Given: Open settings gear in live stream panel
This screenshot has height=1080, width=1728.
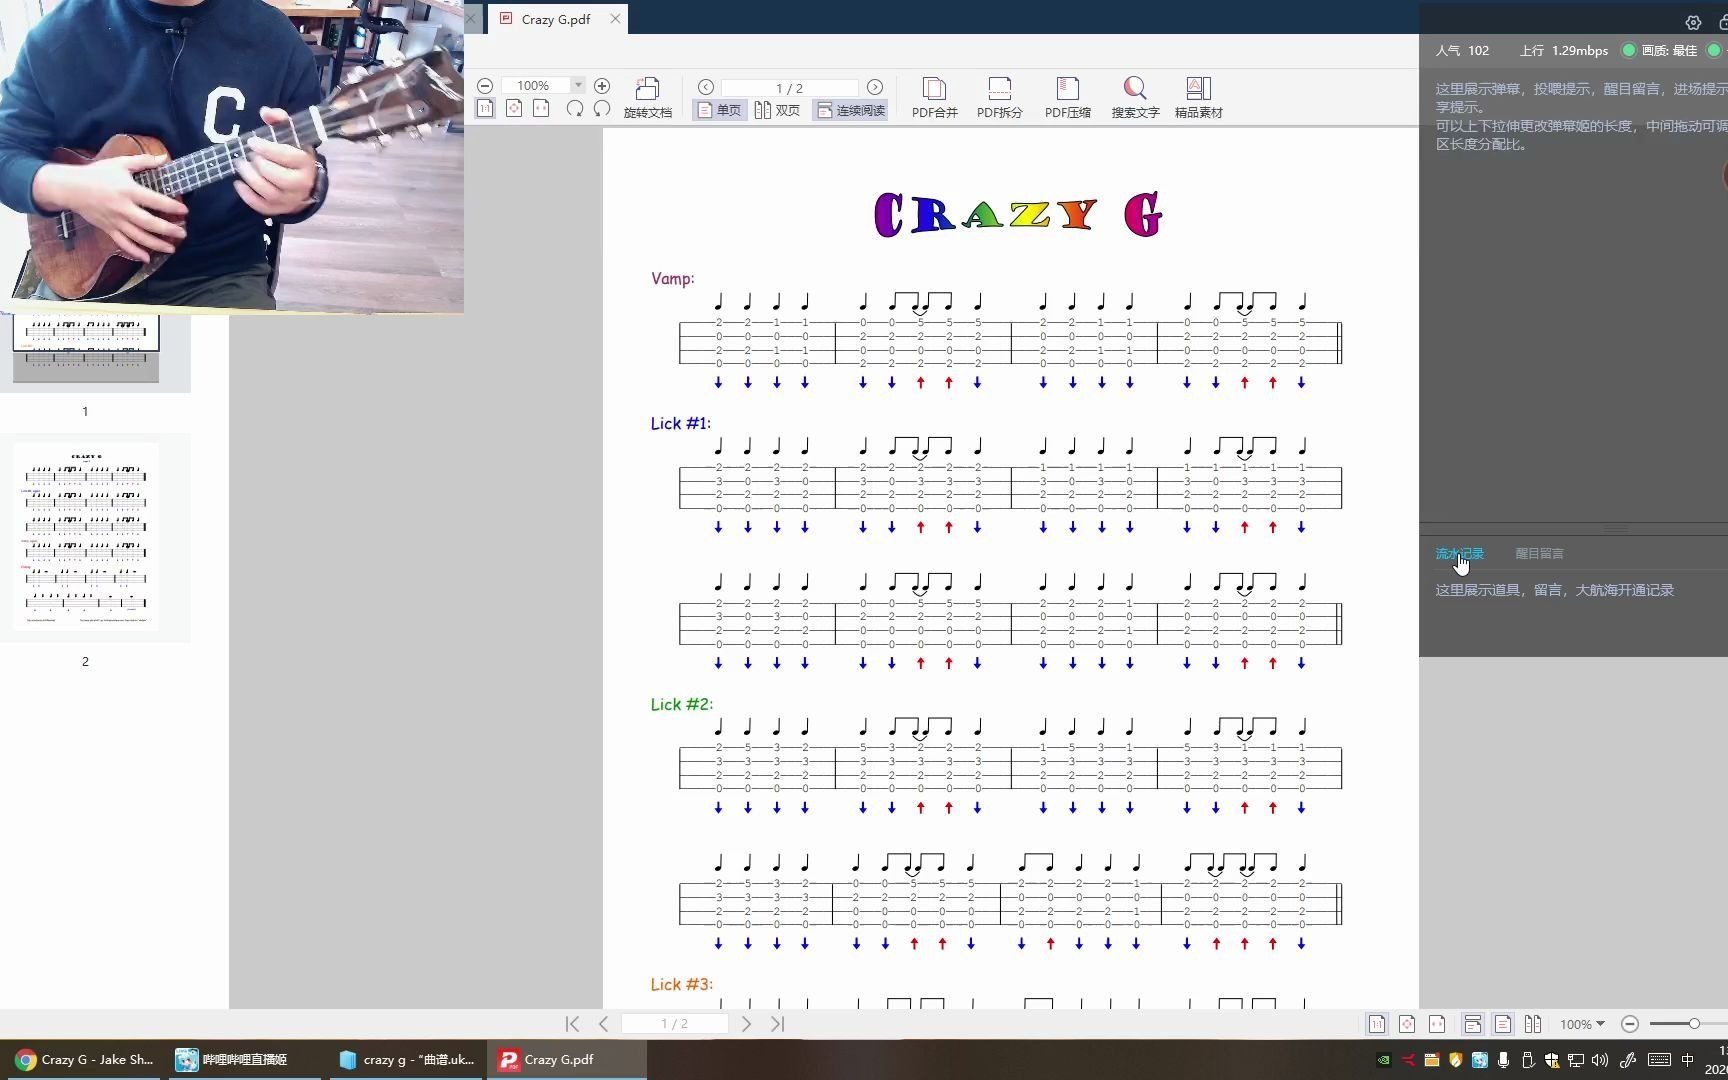Looking at the screenshot, I should click(1693, 22).
